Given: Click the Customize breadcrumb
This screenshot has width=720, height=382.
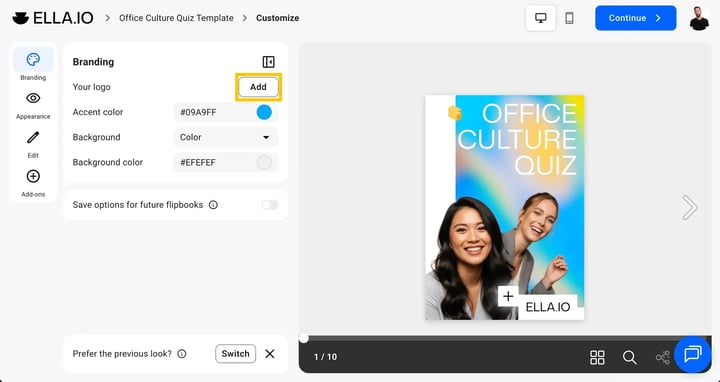Looking at the screenshot, I should click(277, 18).
